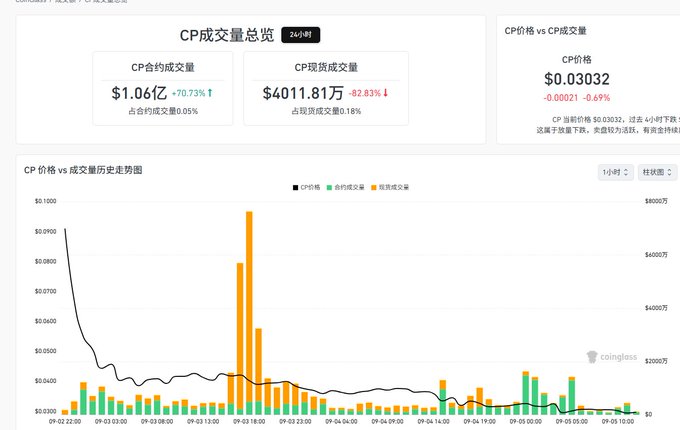The width and height of the screenshot is (680, 430).
Task: Click the 09-04 14:00 x-axis label
Action: point(433,421)
